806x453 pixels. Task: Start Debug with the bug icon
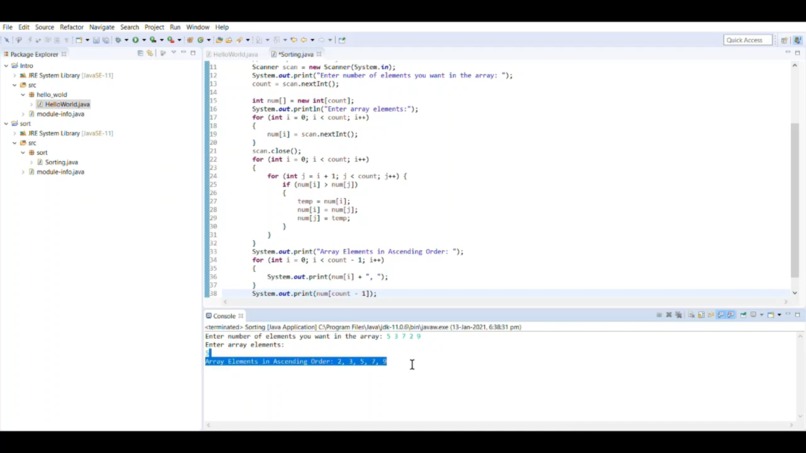(x=118, y=40)
